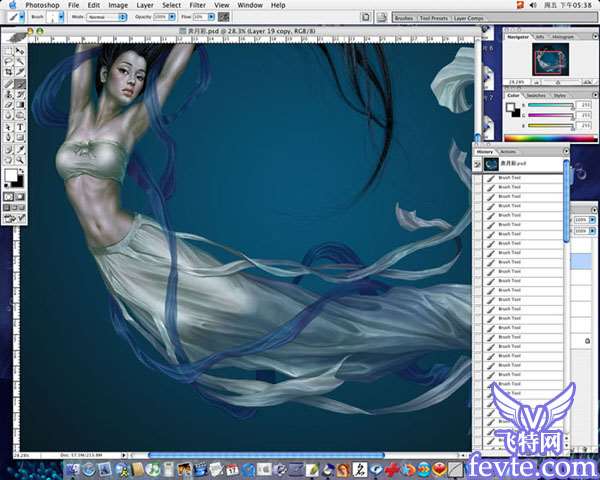This screenshot has width=600, height=480.
Task: Open the Image menu
Action: tap(118, 5)
